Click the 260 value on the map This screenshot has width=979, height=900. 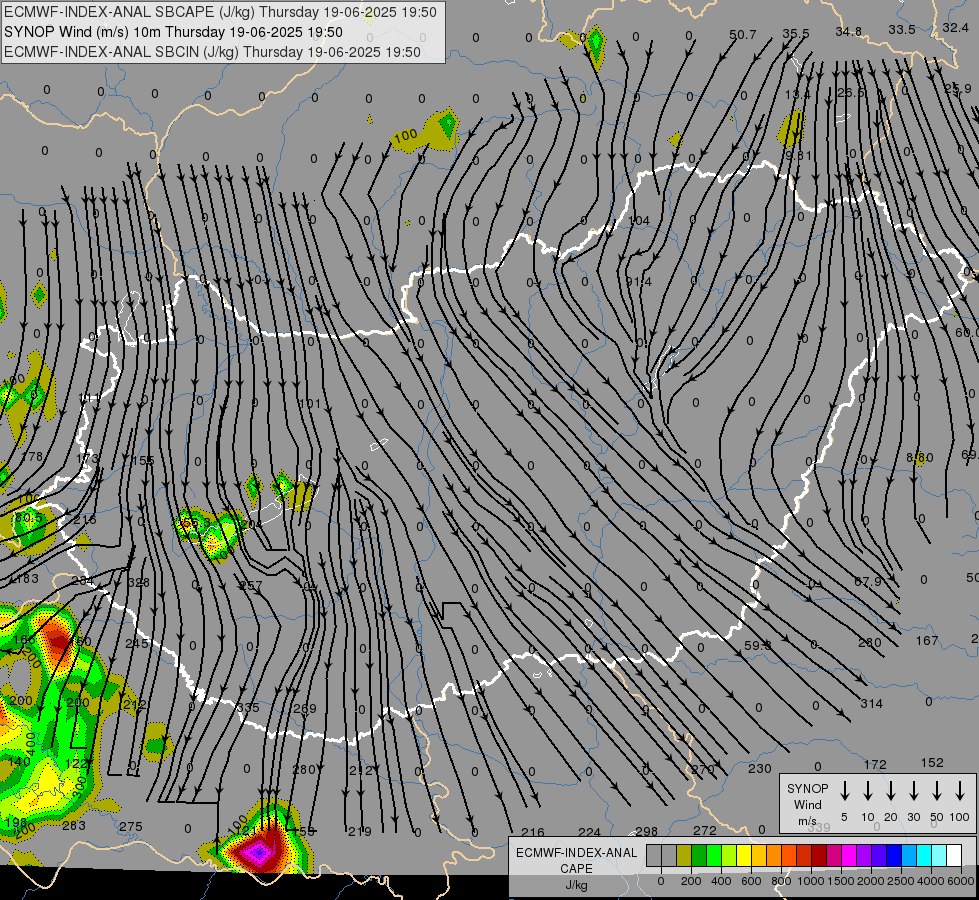pyautogui.click(x=870, y=642)
